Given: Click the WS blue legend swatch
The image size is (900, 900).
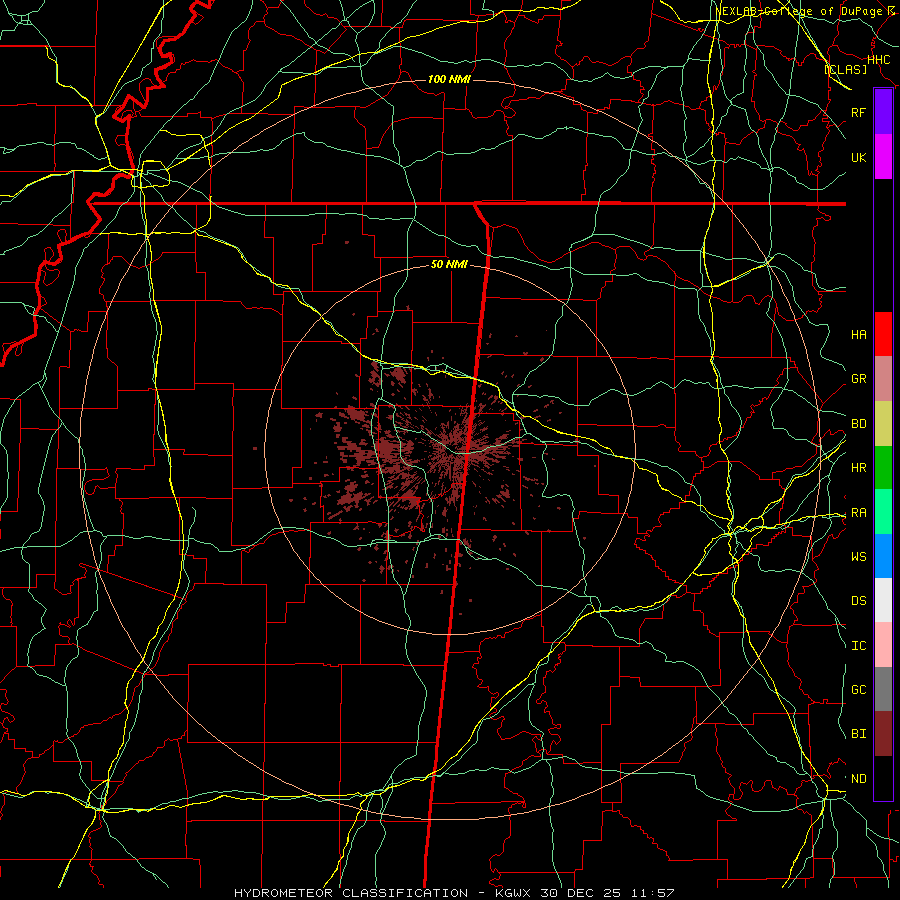Looking at the screenshot, I should (x=883, y=556).
